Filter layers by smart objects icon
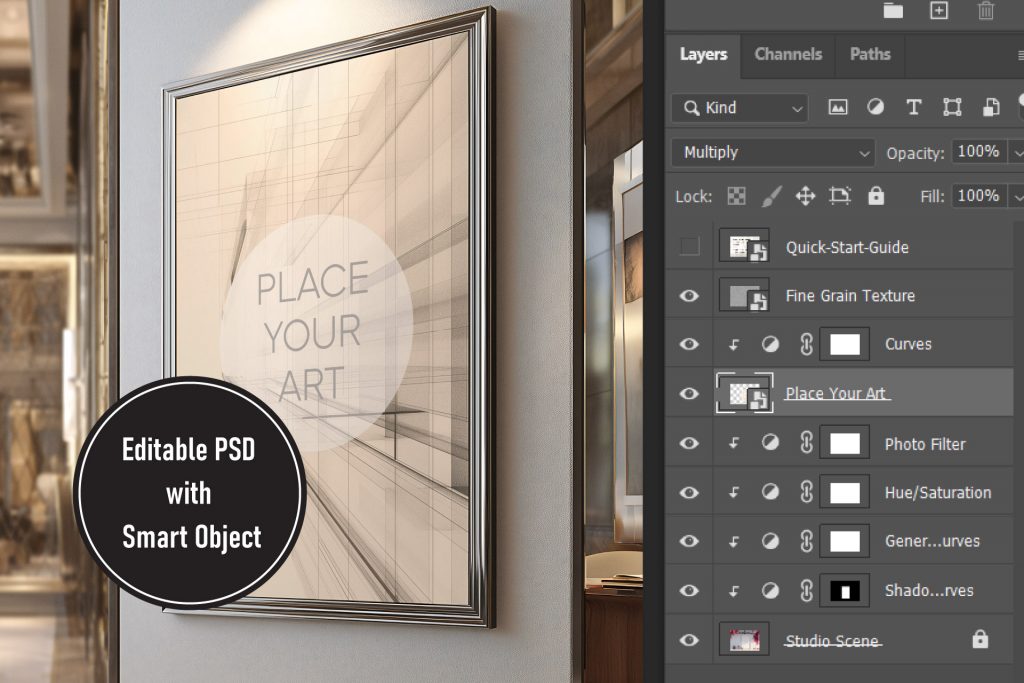1024x683 pixels. 991,107
